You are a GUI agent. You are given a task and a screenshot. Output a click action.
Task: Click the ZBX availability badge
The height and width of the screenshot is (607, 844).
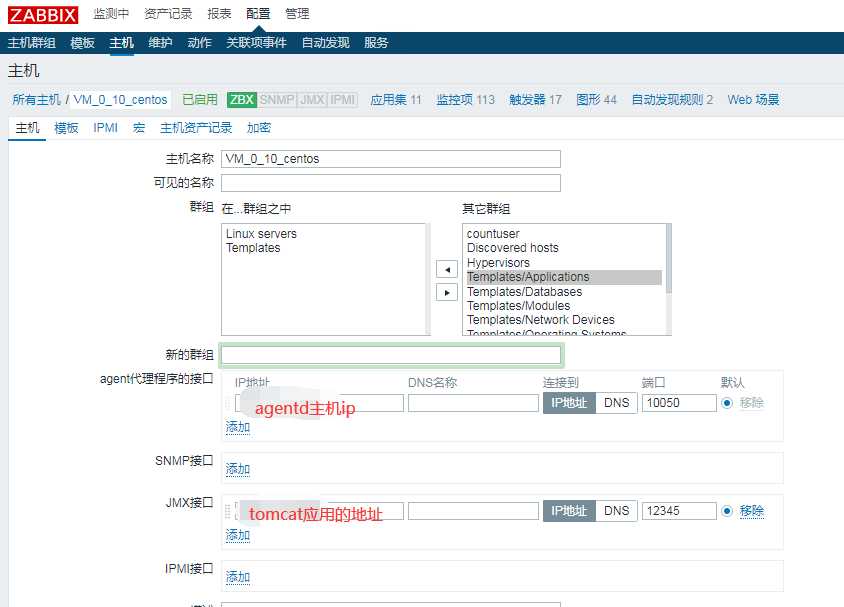click(x=242, y=100)
